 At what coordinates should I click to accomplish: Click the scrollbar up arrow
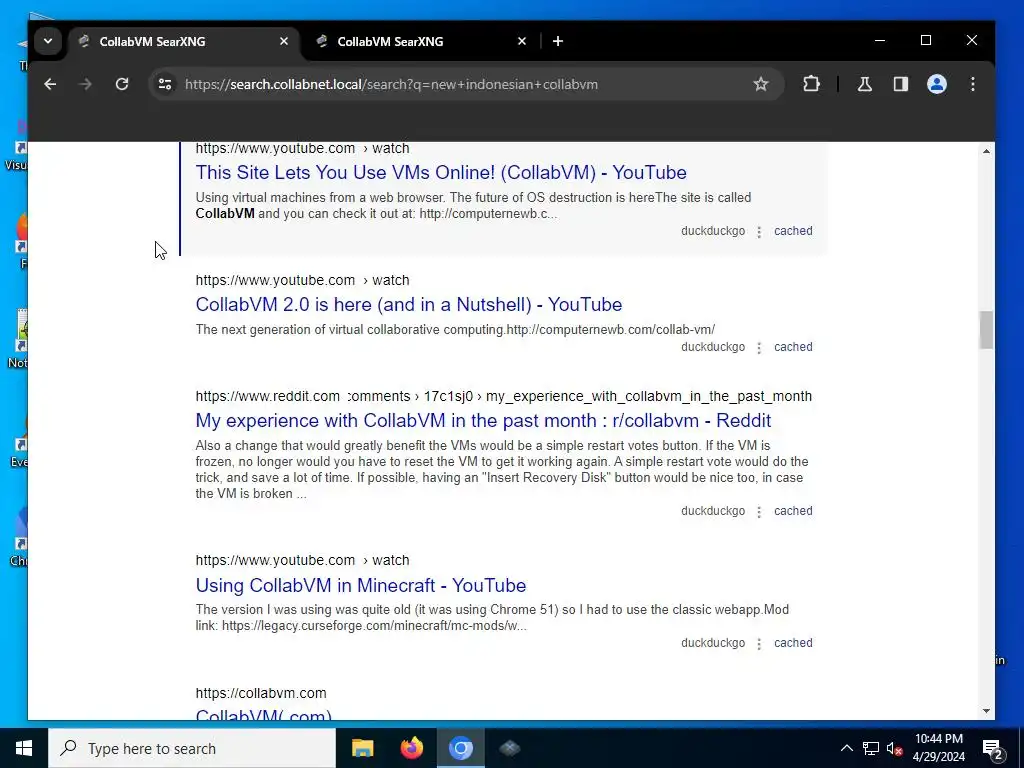(986, 151)
